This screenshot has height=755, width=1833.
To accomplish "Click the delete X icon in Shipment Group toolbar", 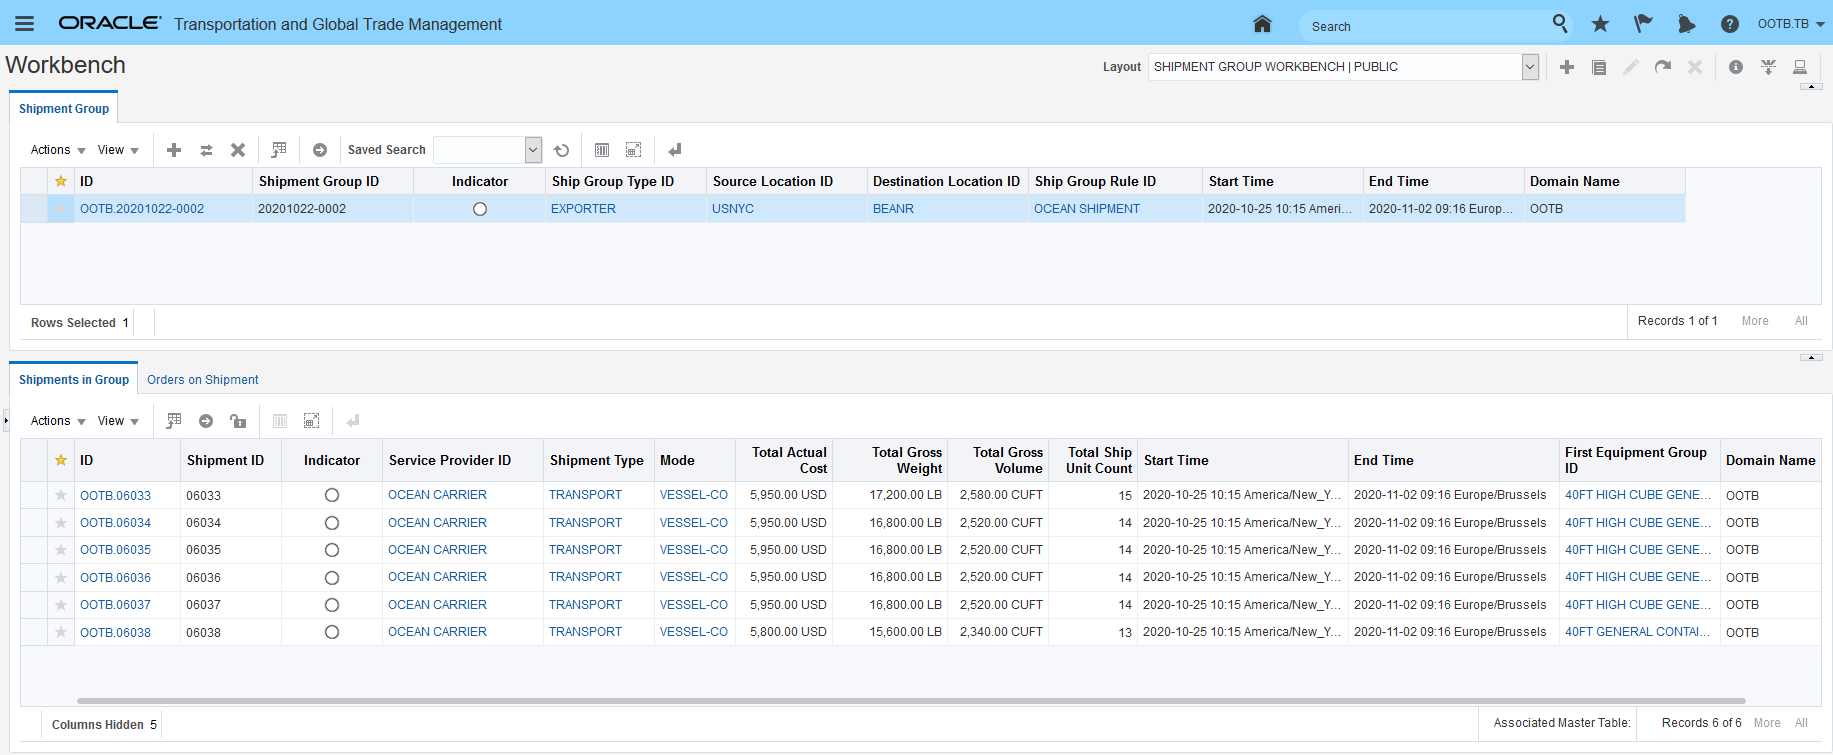I will [x=238, y=150].
